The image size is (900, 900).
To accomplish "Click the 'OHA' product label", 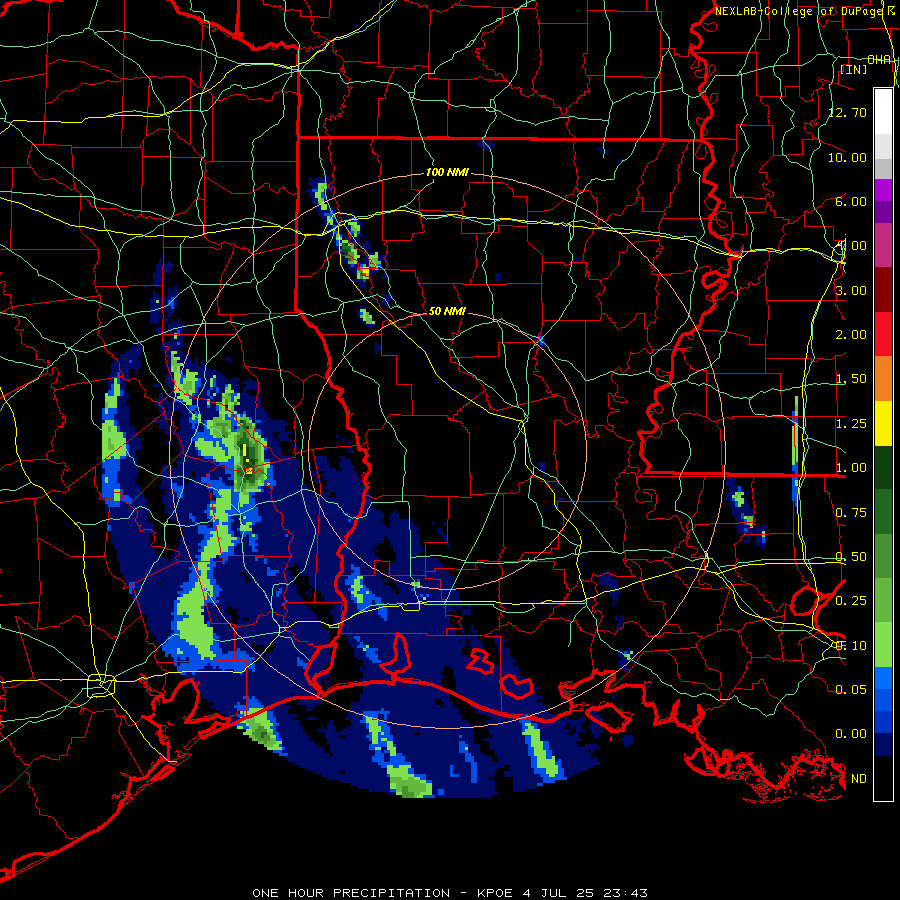I will click(879, 59).
